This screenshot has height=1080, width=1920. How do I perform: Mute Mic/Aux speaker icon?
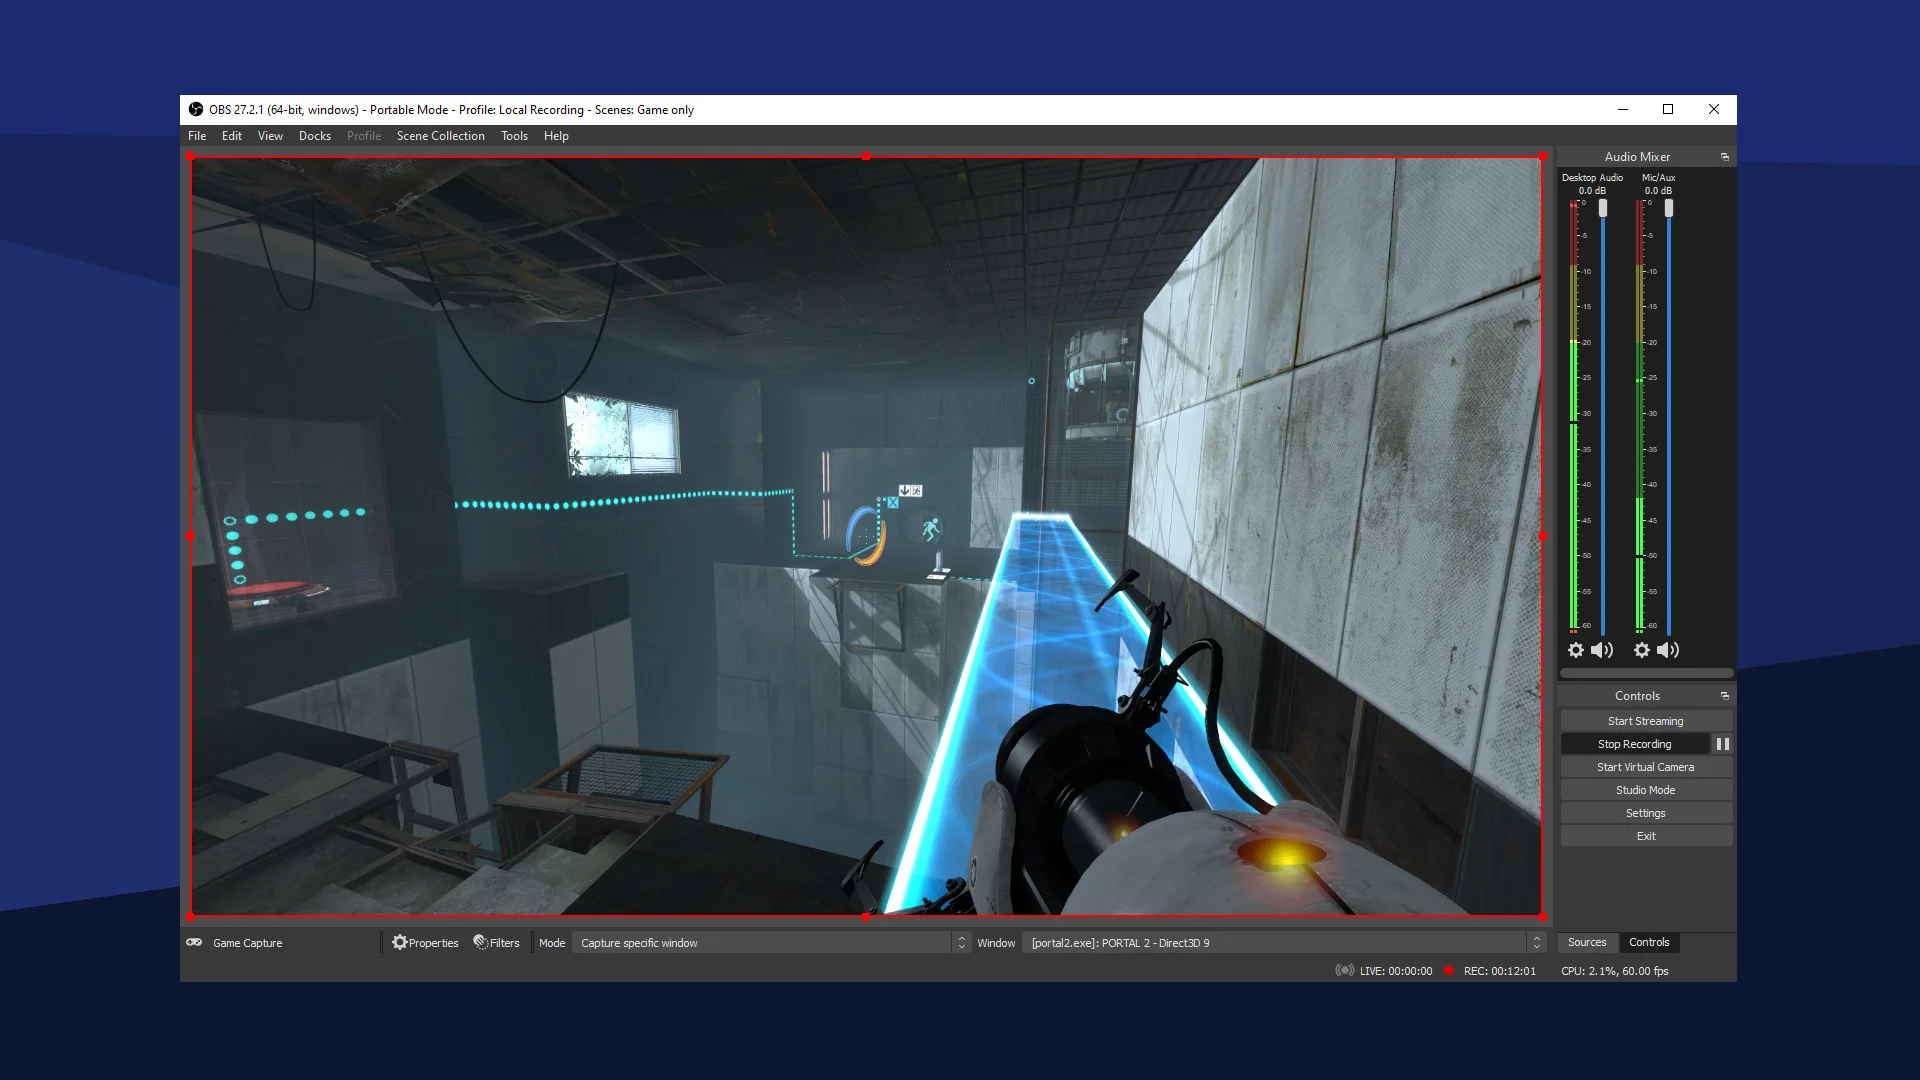pos(1668,649)
